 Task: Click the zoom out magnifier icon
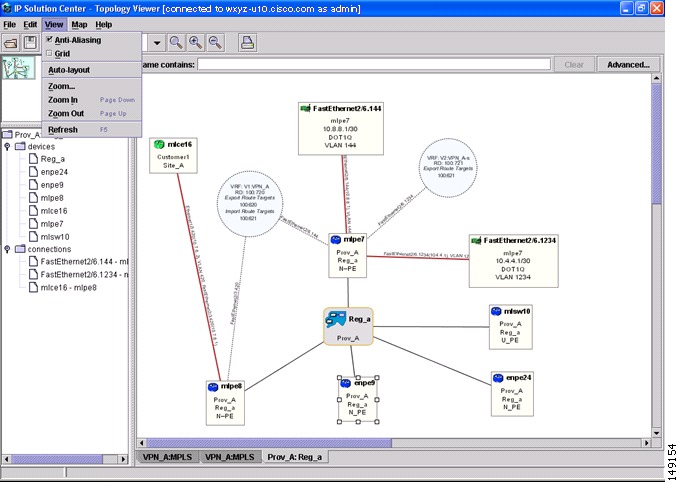(x=215, y=42)
